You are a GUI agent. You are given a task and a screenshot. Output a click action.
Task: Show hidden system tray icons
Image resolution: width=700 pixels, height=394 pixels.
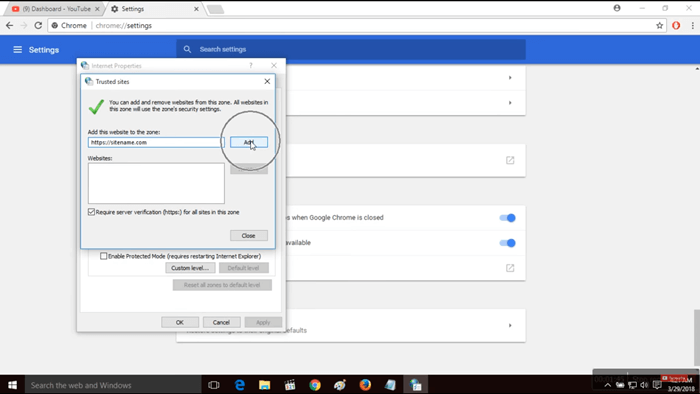click(608, 385)
